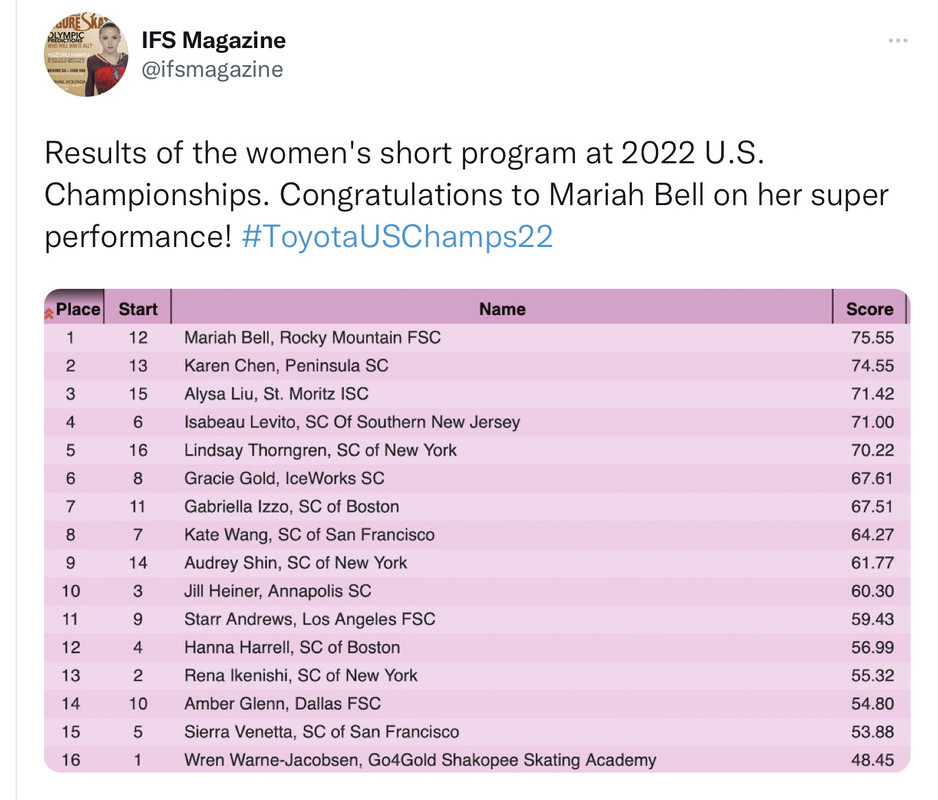Click the Wren Warne-Jacobsen last-place entry

click(420, 760)
